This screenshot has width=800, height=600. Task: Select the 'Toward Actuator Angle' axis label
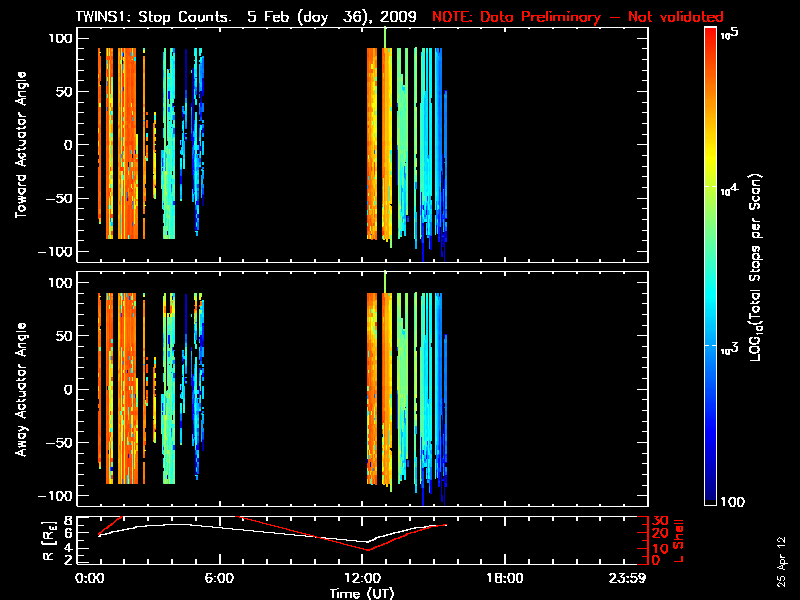tap(20, 145)
